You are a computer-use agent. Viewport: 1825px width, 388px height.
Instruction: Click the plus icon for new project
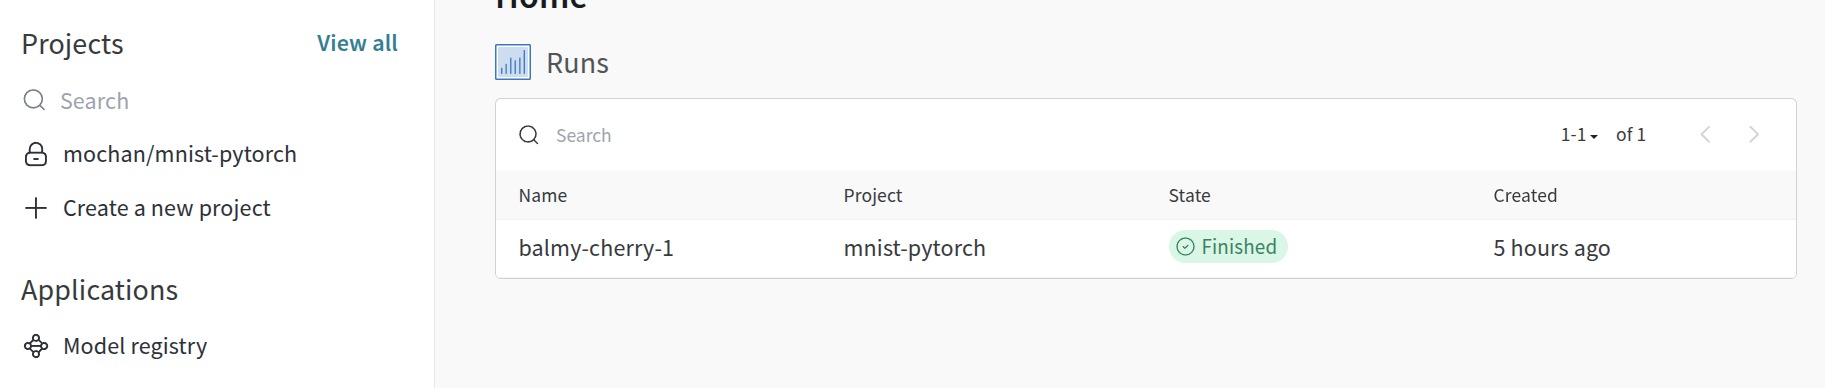[36, 208]
